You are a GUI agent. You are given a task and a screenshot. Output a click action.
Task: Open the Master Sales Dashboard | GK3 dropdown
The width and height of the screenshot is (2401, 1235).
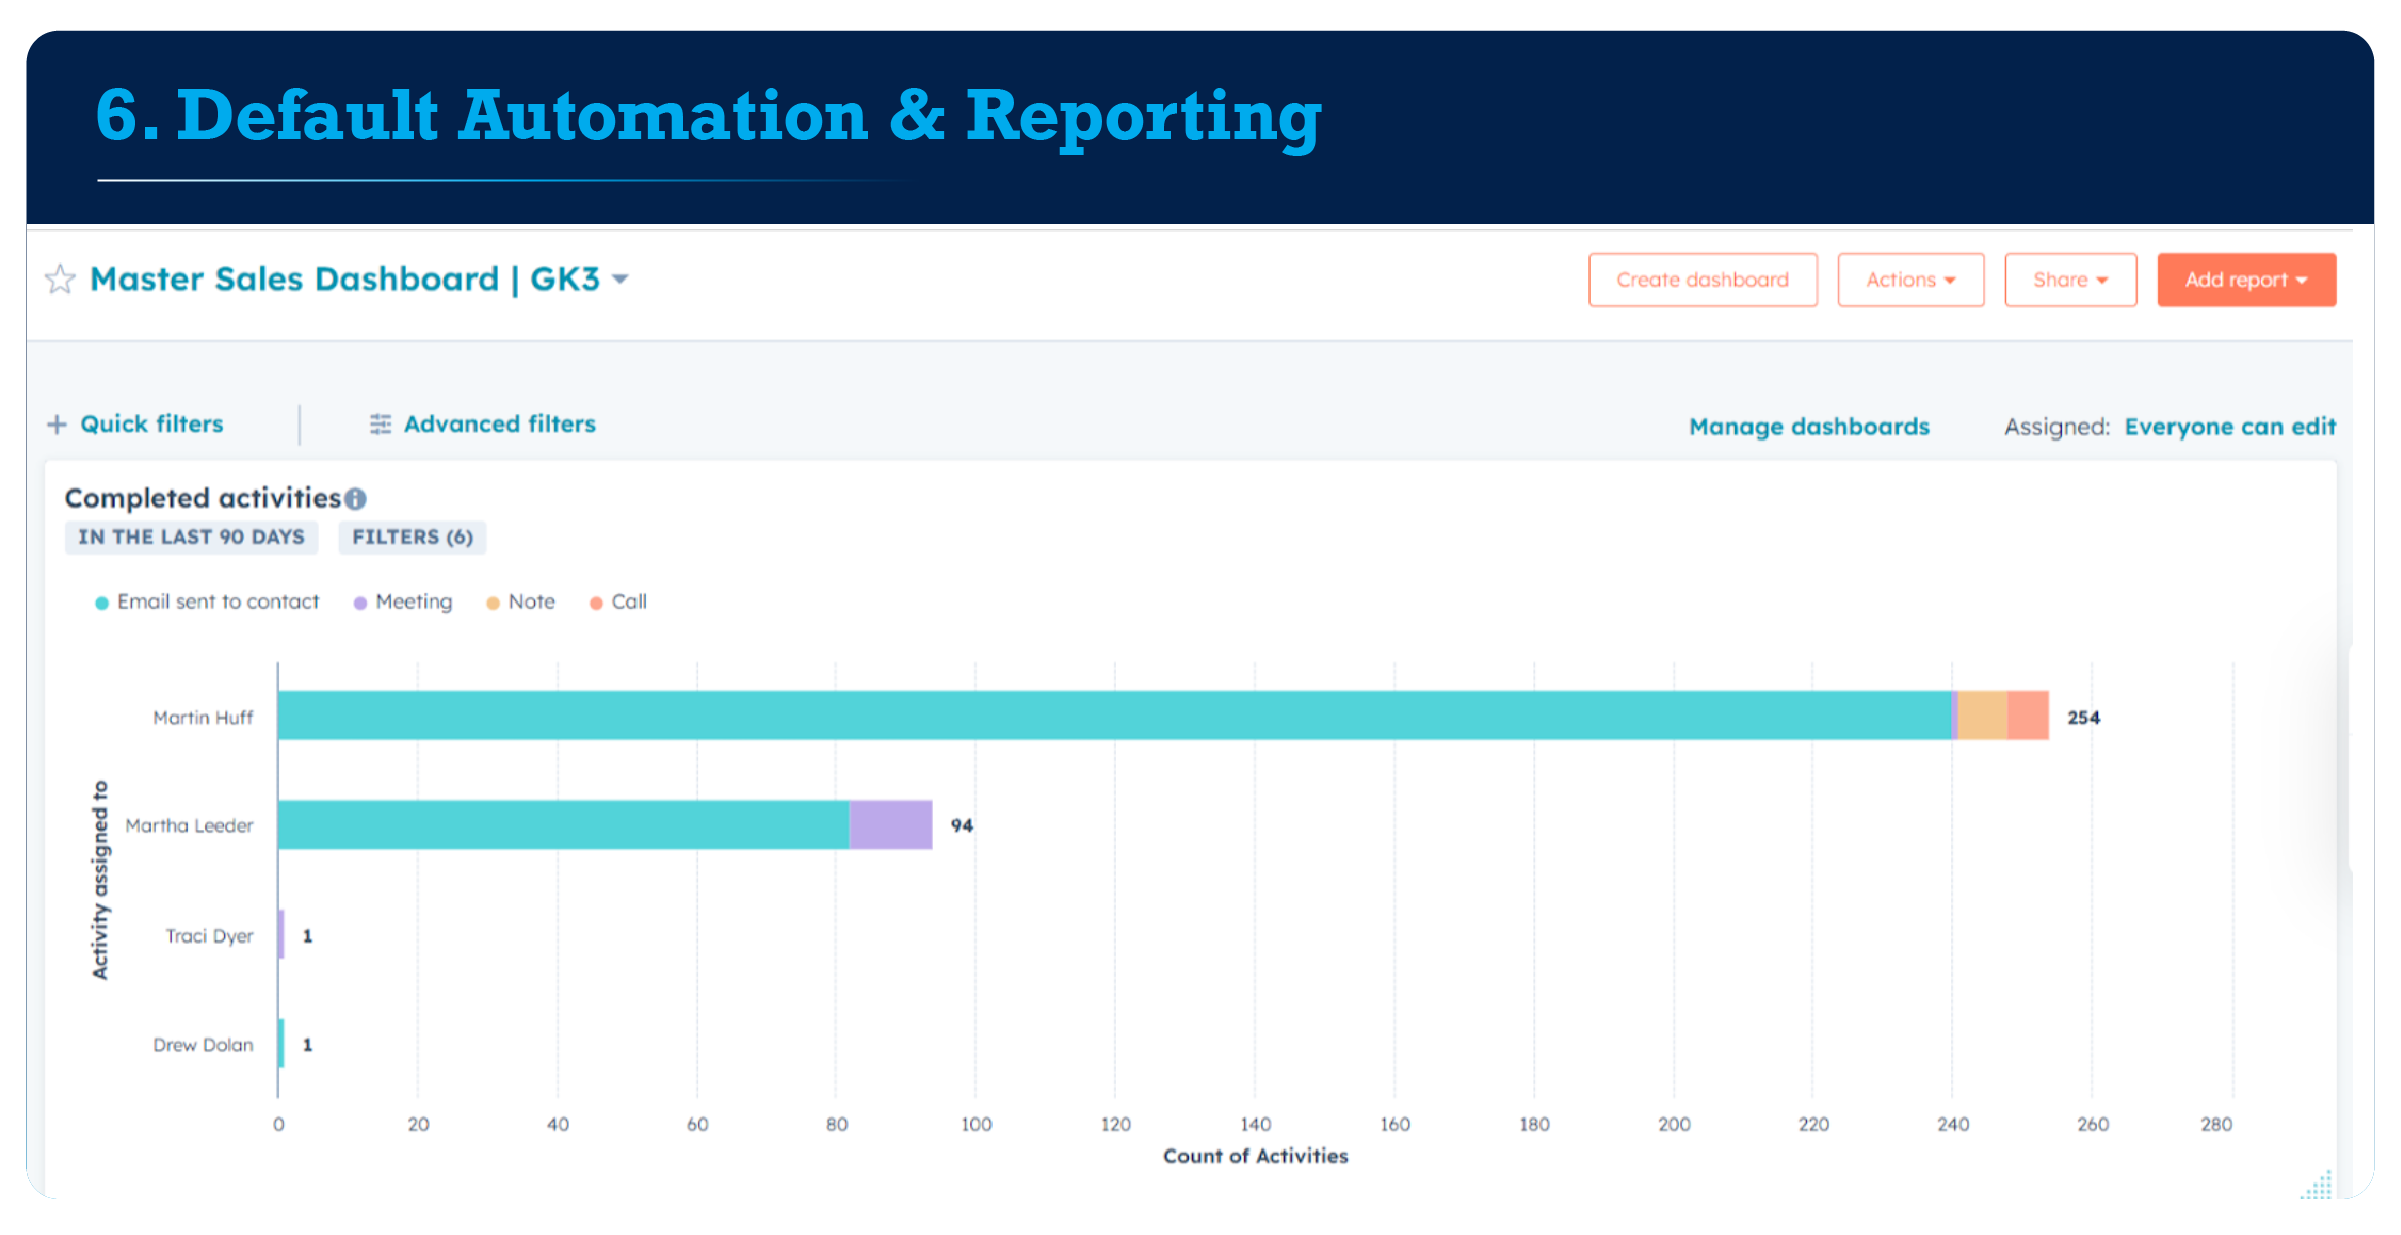click(x=360, y=279)
